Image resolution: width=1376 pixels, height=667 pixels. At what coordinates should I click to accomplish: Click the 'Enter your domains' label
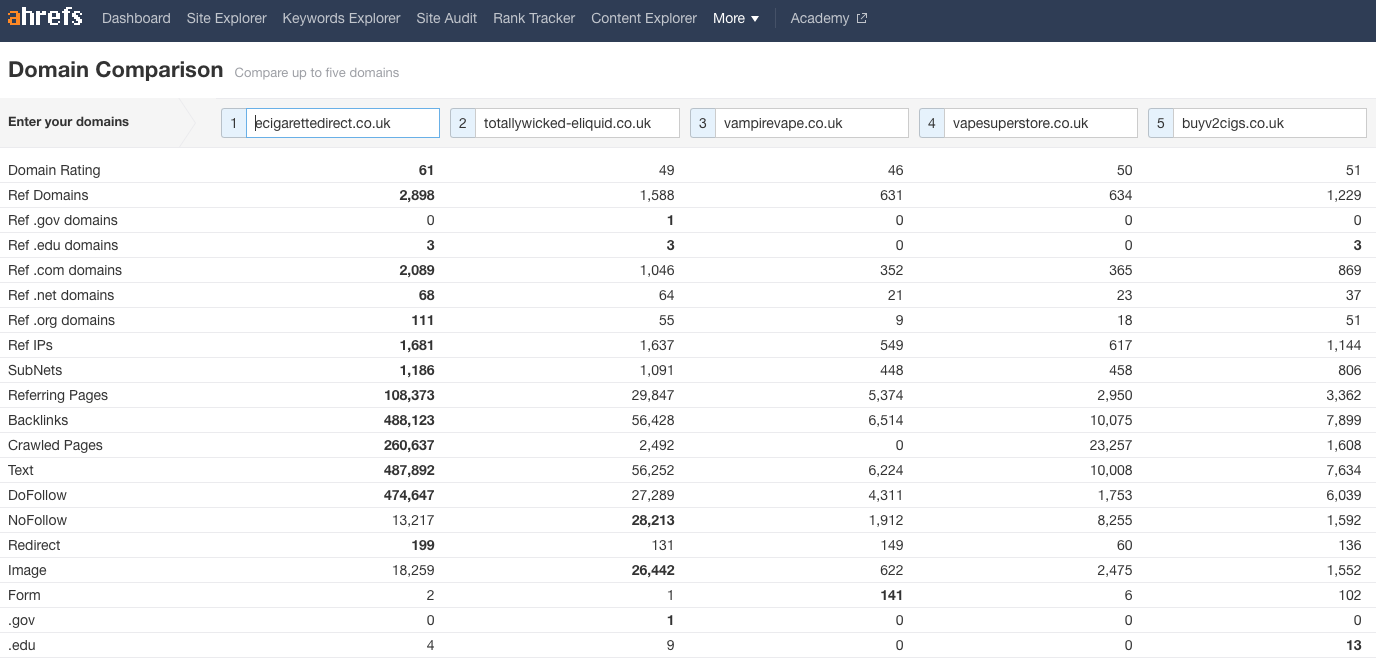coord(68,122)
